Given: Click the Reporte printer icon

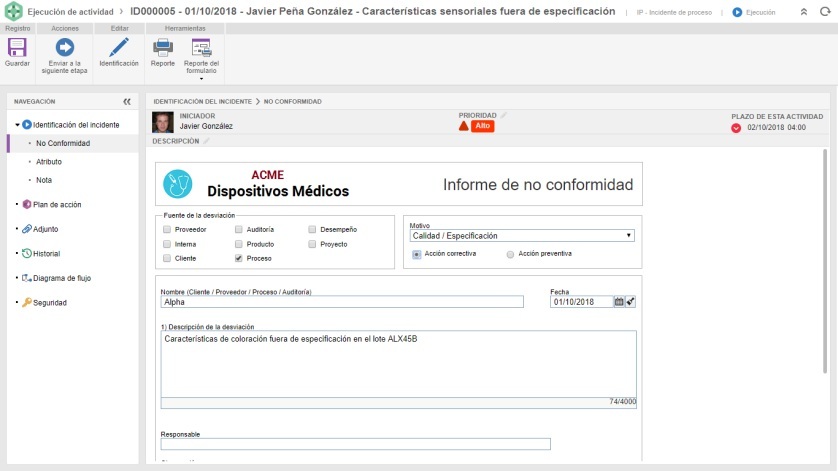Looking at the screenshot, I should [162, 47].
